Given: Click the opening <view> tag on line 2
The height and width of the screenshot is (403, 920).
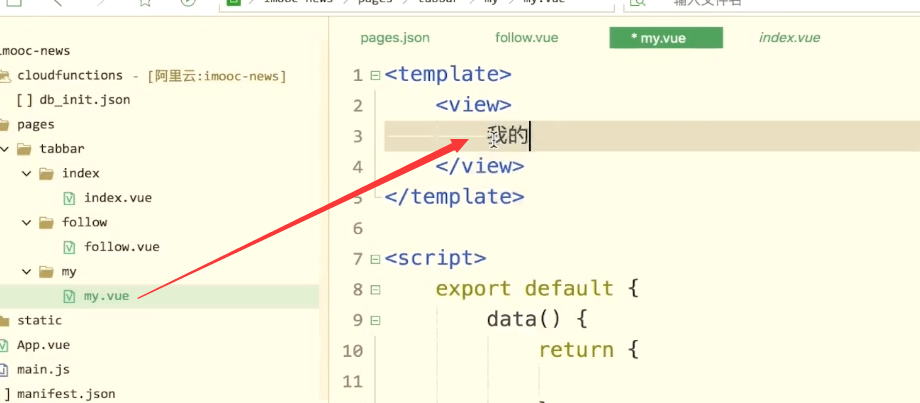Looking at the screenshot, I should (x=473, y=106).
